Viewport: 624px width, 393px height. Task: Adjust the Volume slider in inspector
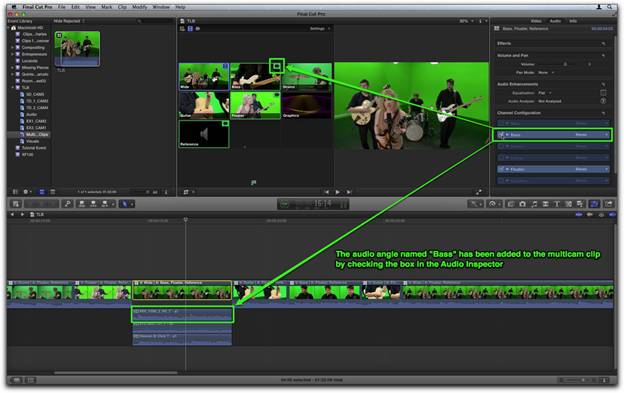(x=565, y=64)
